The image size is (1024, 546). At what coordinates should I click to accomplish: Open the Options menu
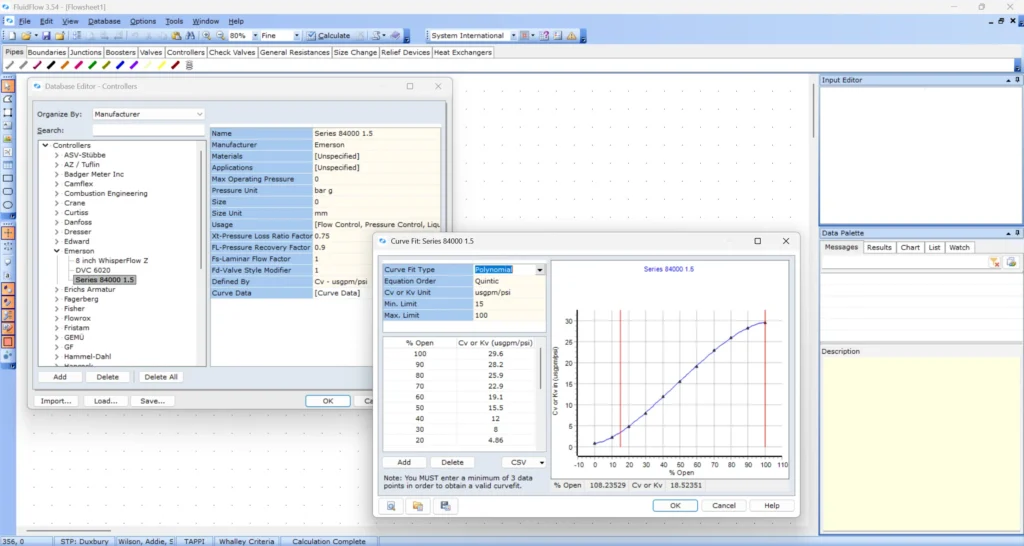tap(142, 22)
